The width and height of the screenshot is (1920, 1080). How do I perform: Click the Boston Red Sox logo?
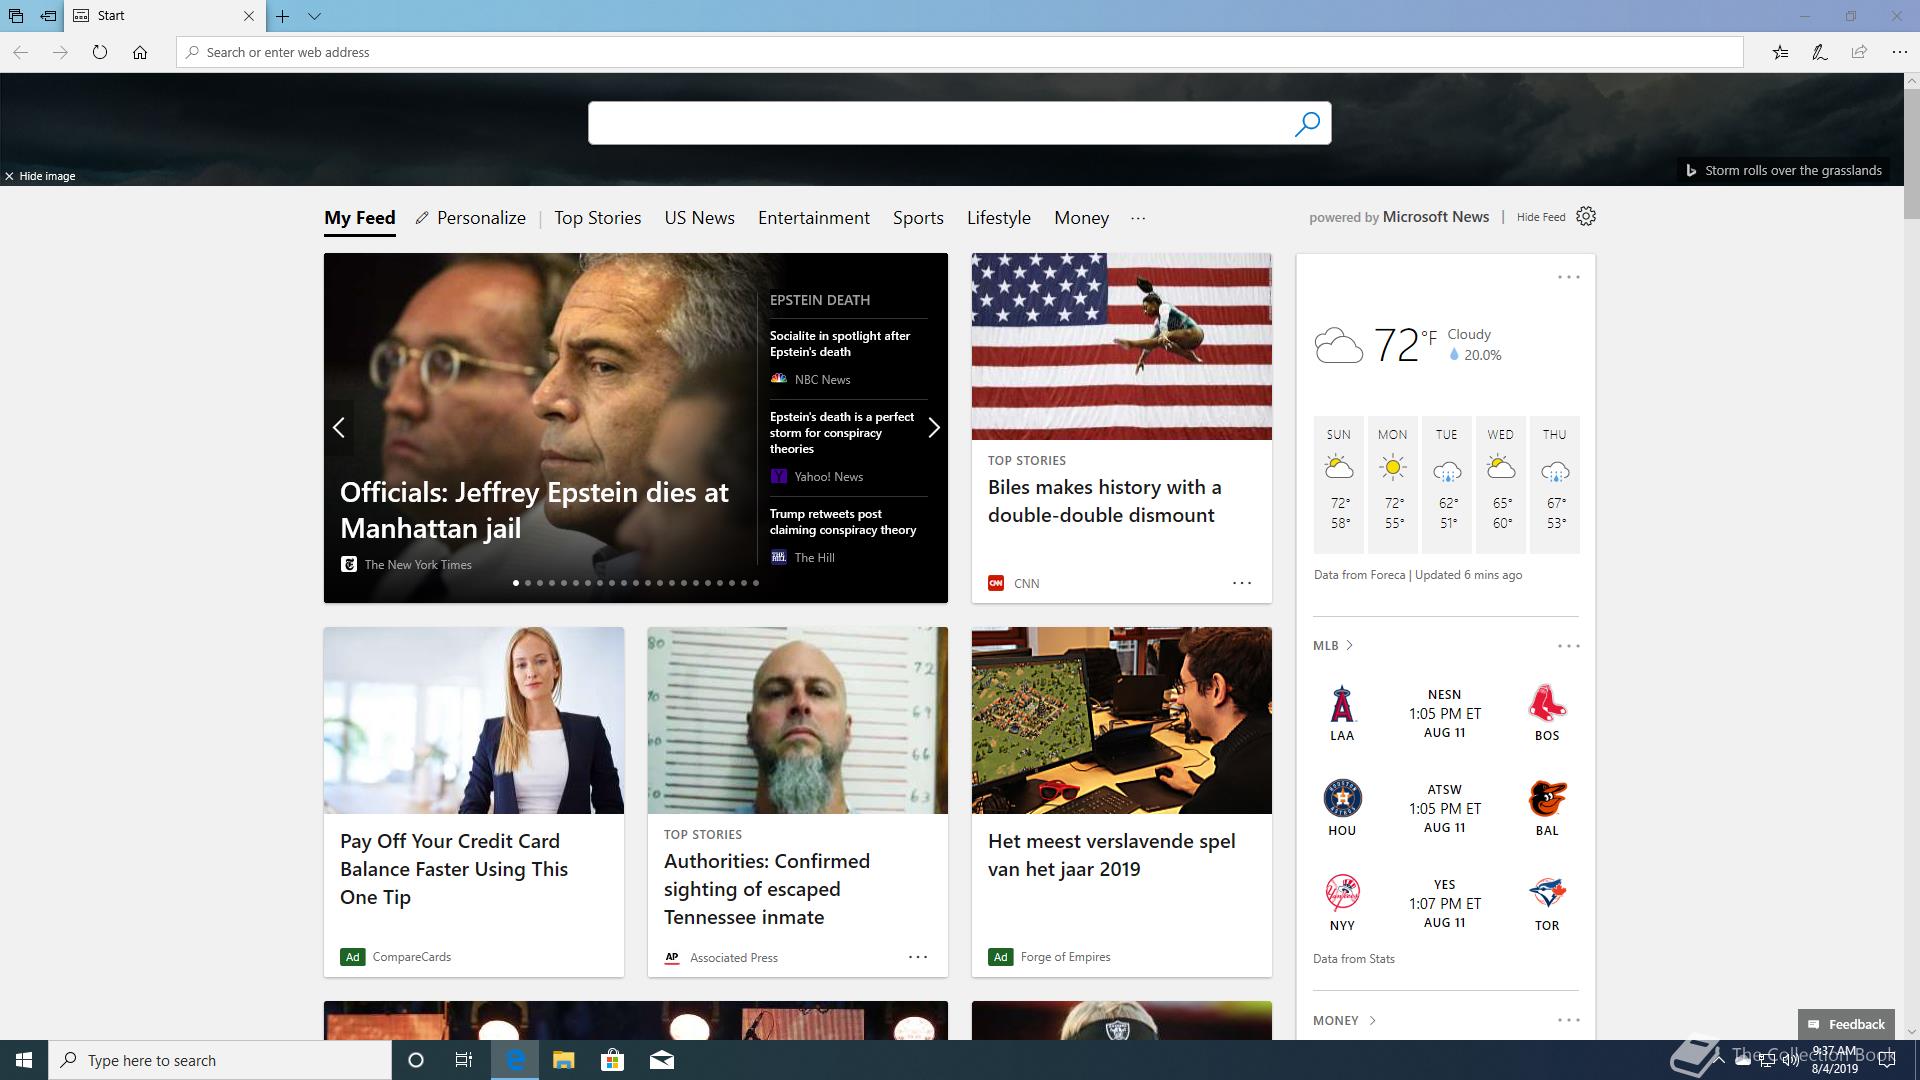[1547, 704]
